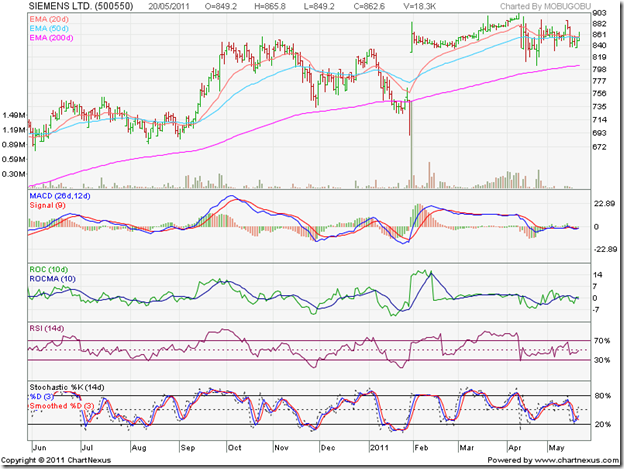
Task: Click the ROCMA (10) legend label
Action: (x=53, y=279)
